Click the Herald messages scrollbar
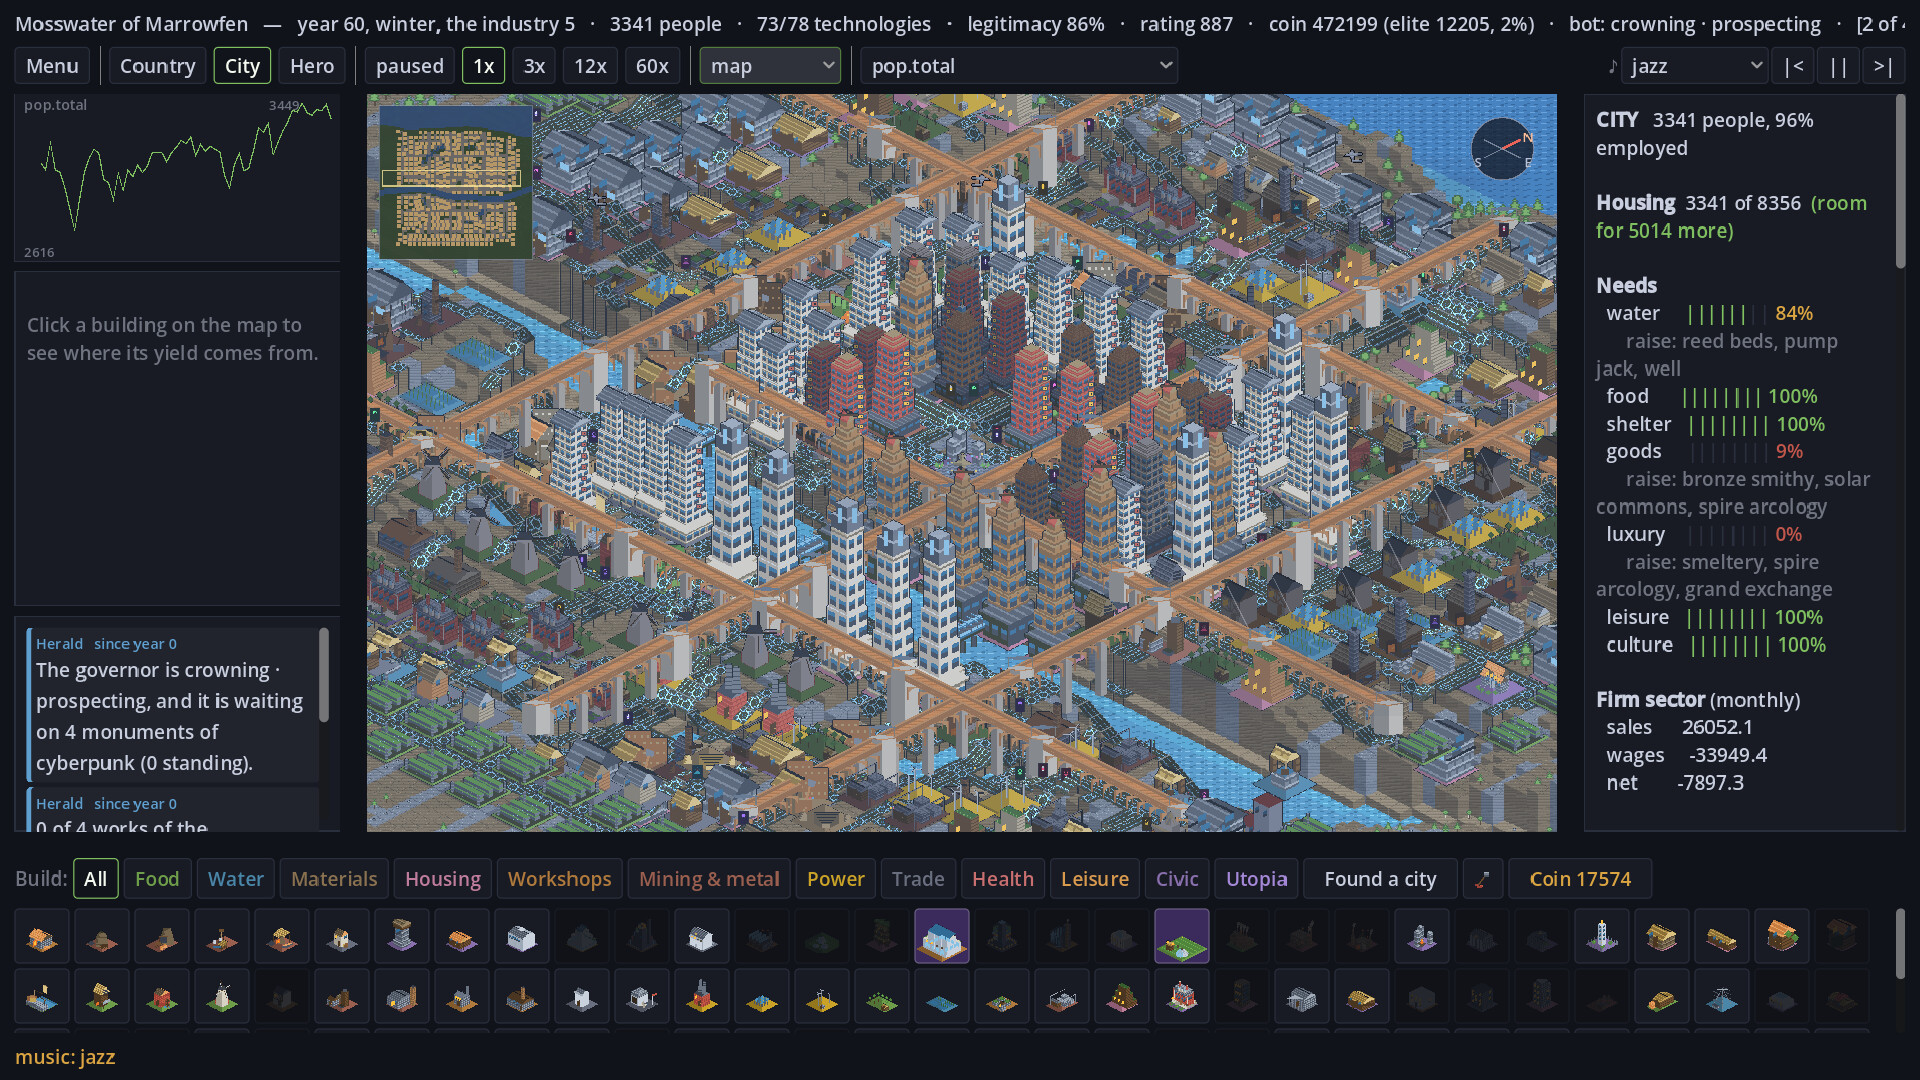 323,675
